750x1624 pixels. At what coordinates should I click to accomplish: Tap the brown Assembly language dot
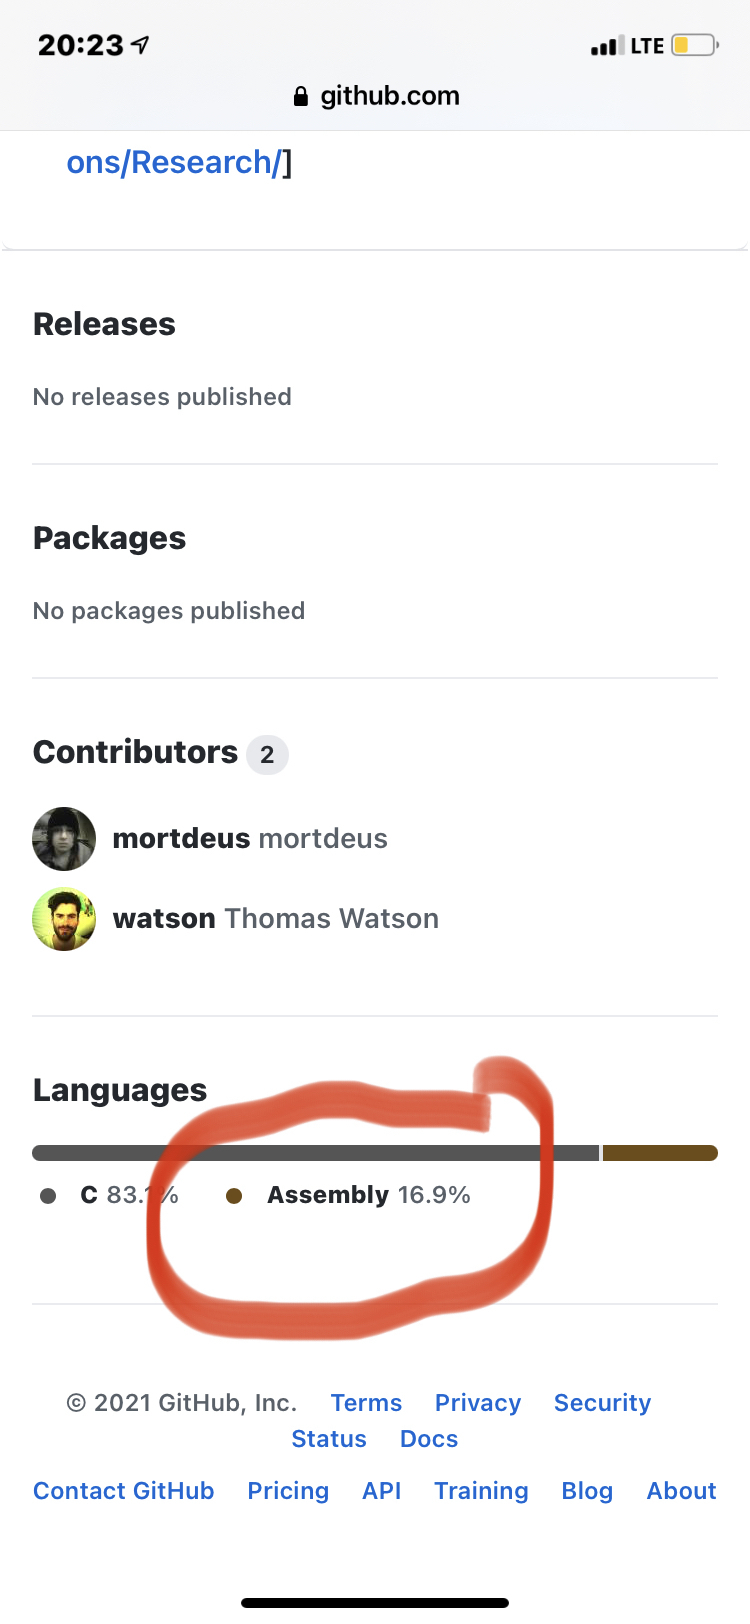coord(234,1196)
